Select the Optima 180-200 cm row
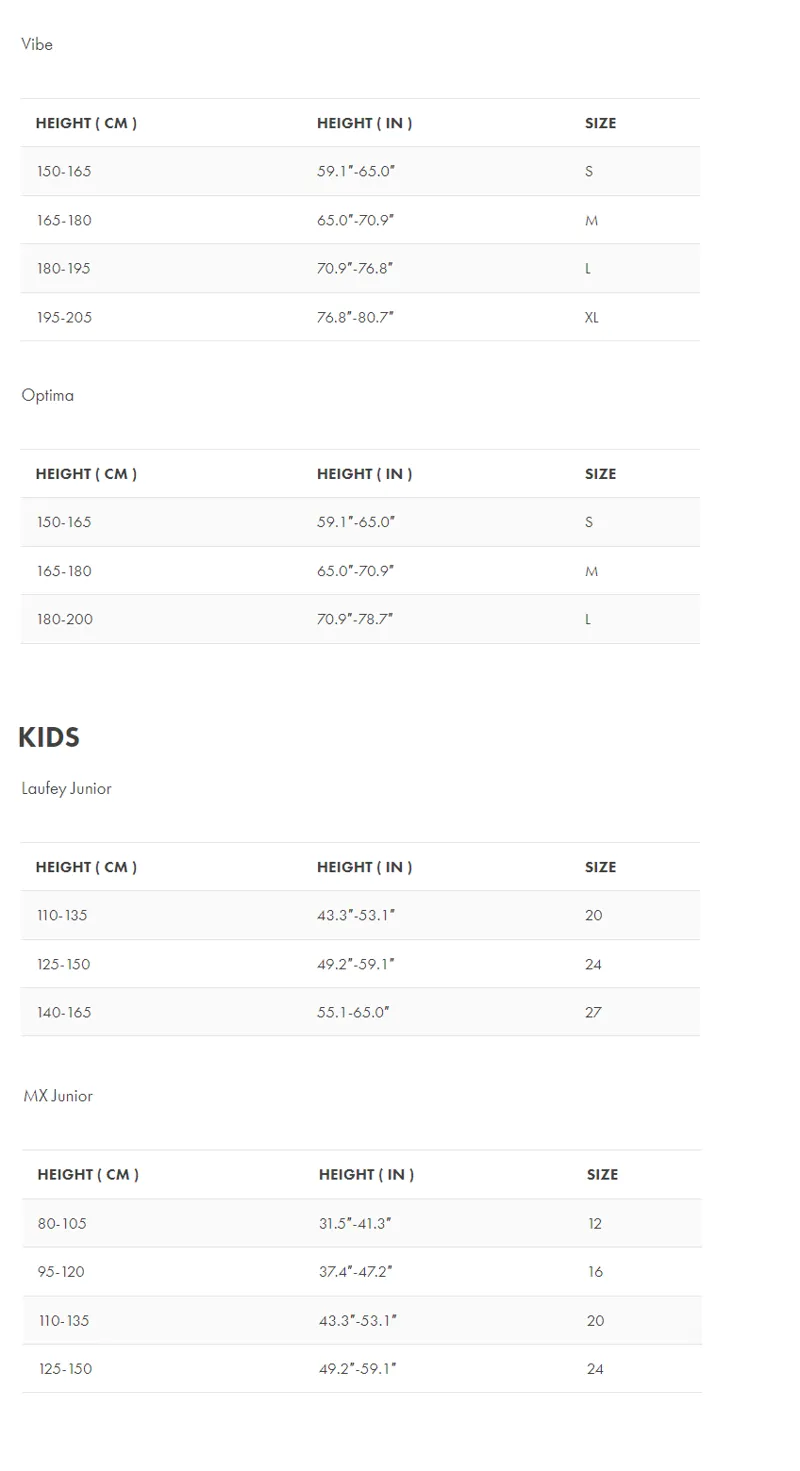 pos(360,619)
